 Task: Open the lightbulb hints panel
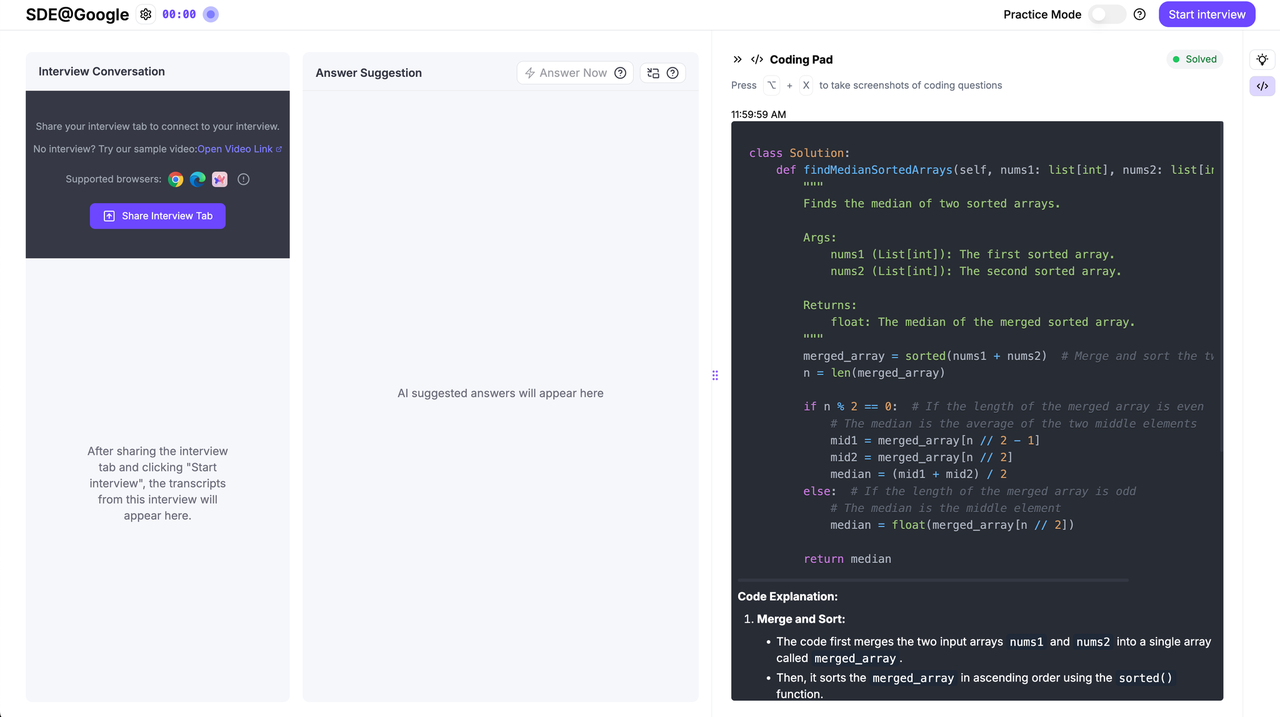(x=1262, y=60)
